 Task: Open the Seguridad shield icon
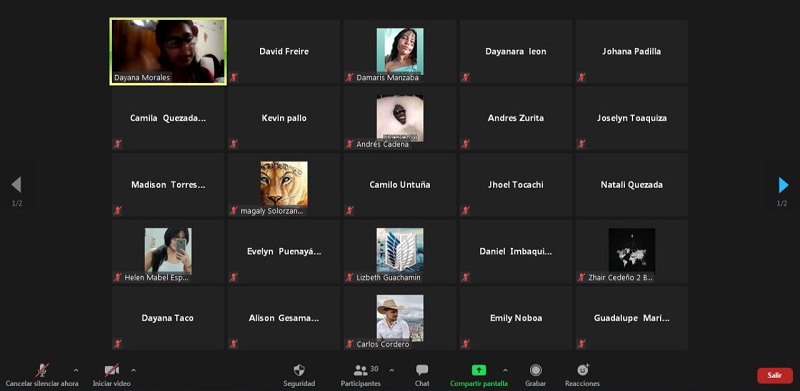click(299, 370)
